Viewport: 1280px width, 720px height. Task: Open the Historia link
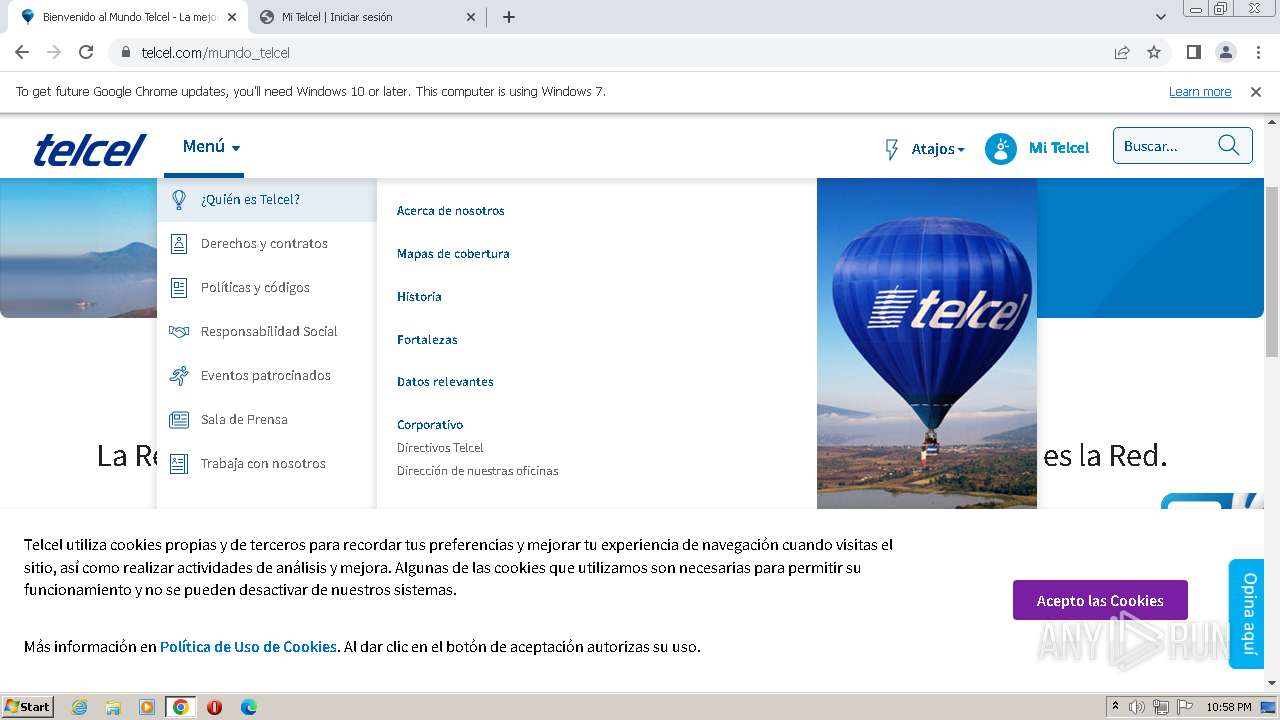[419, 297]
